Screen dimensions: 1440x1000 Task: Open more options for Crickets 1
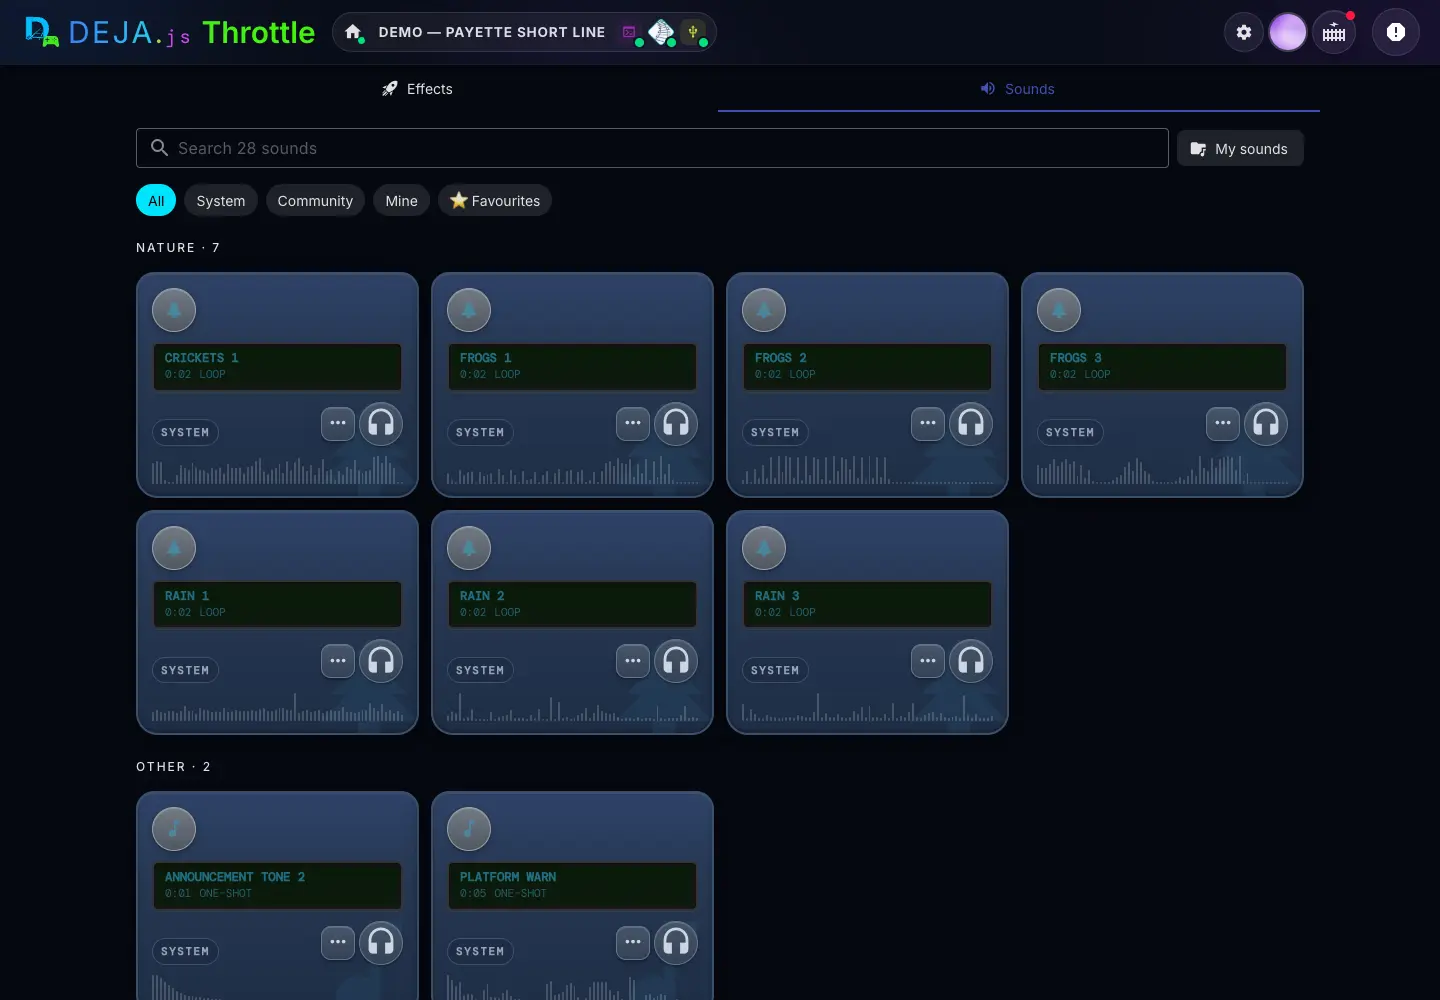tap(338, 423)
